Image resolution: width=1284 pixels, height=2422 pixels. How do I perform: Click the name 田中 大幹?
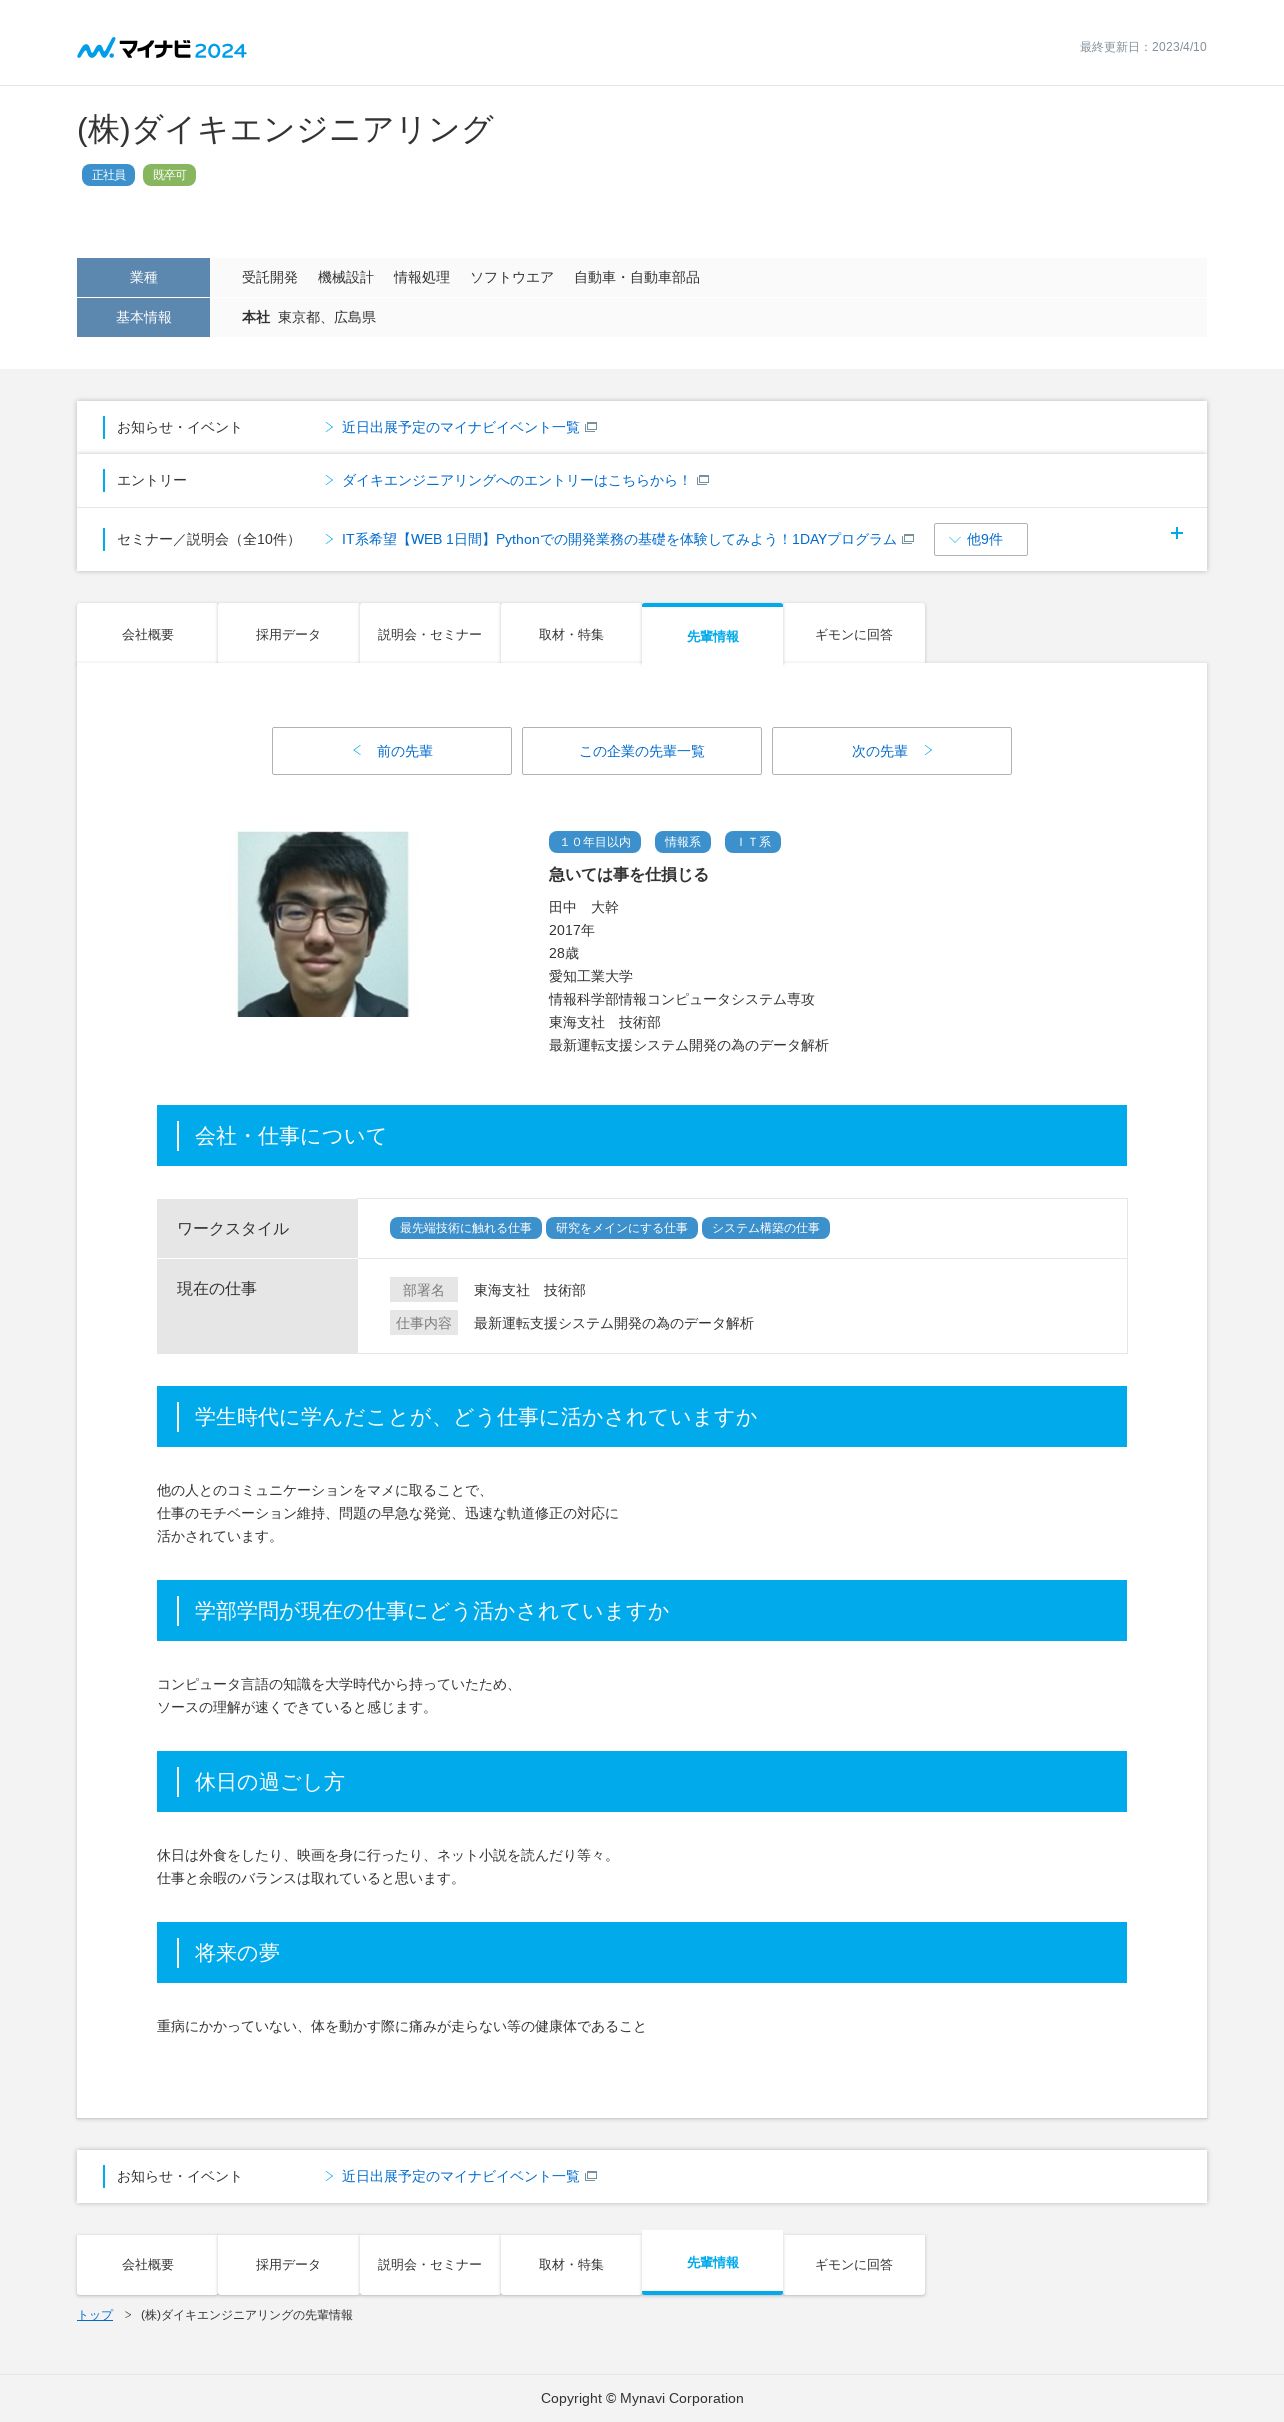584,908
